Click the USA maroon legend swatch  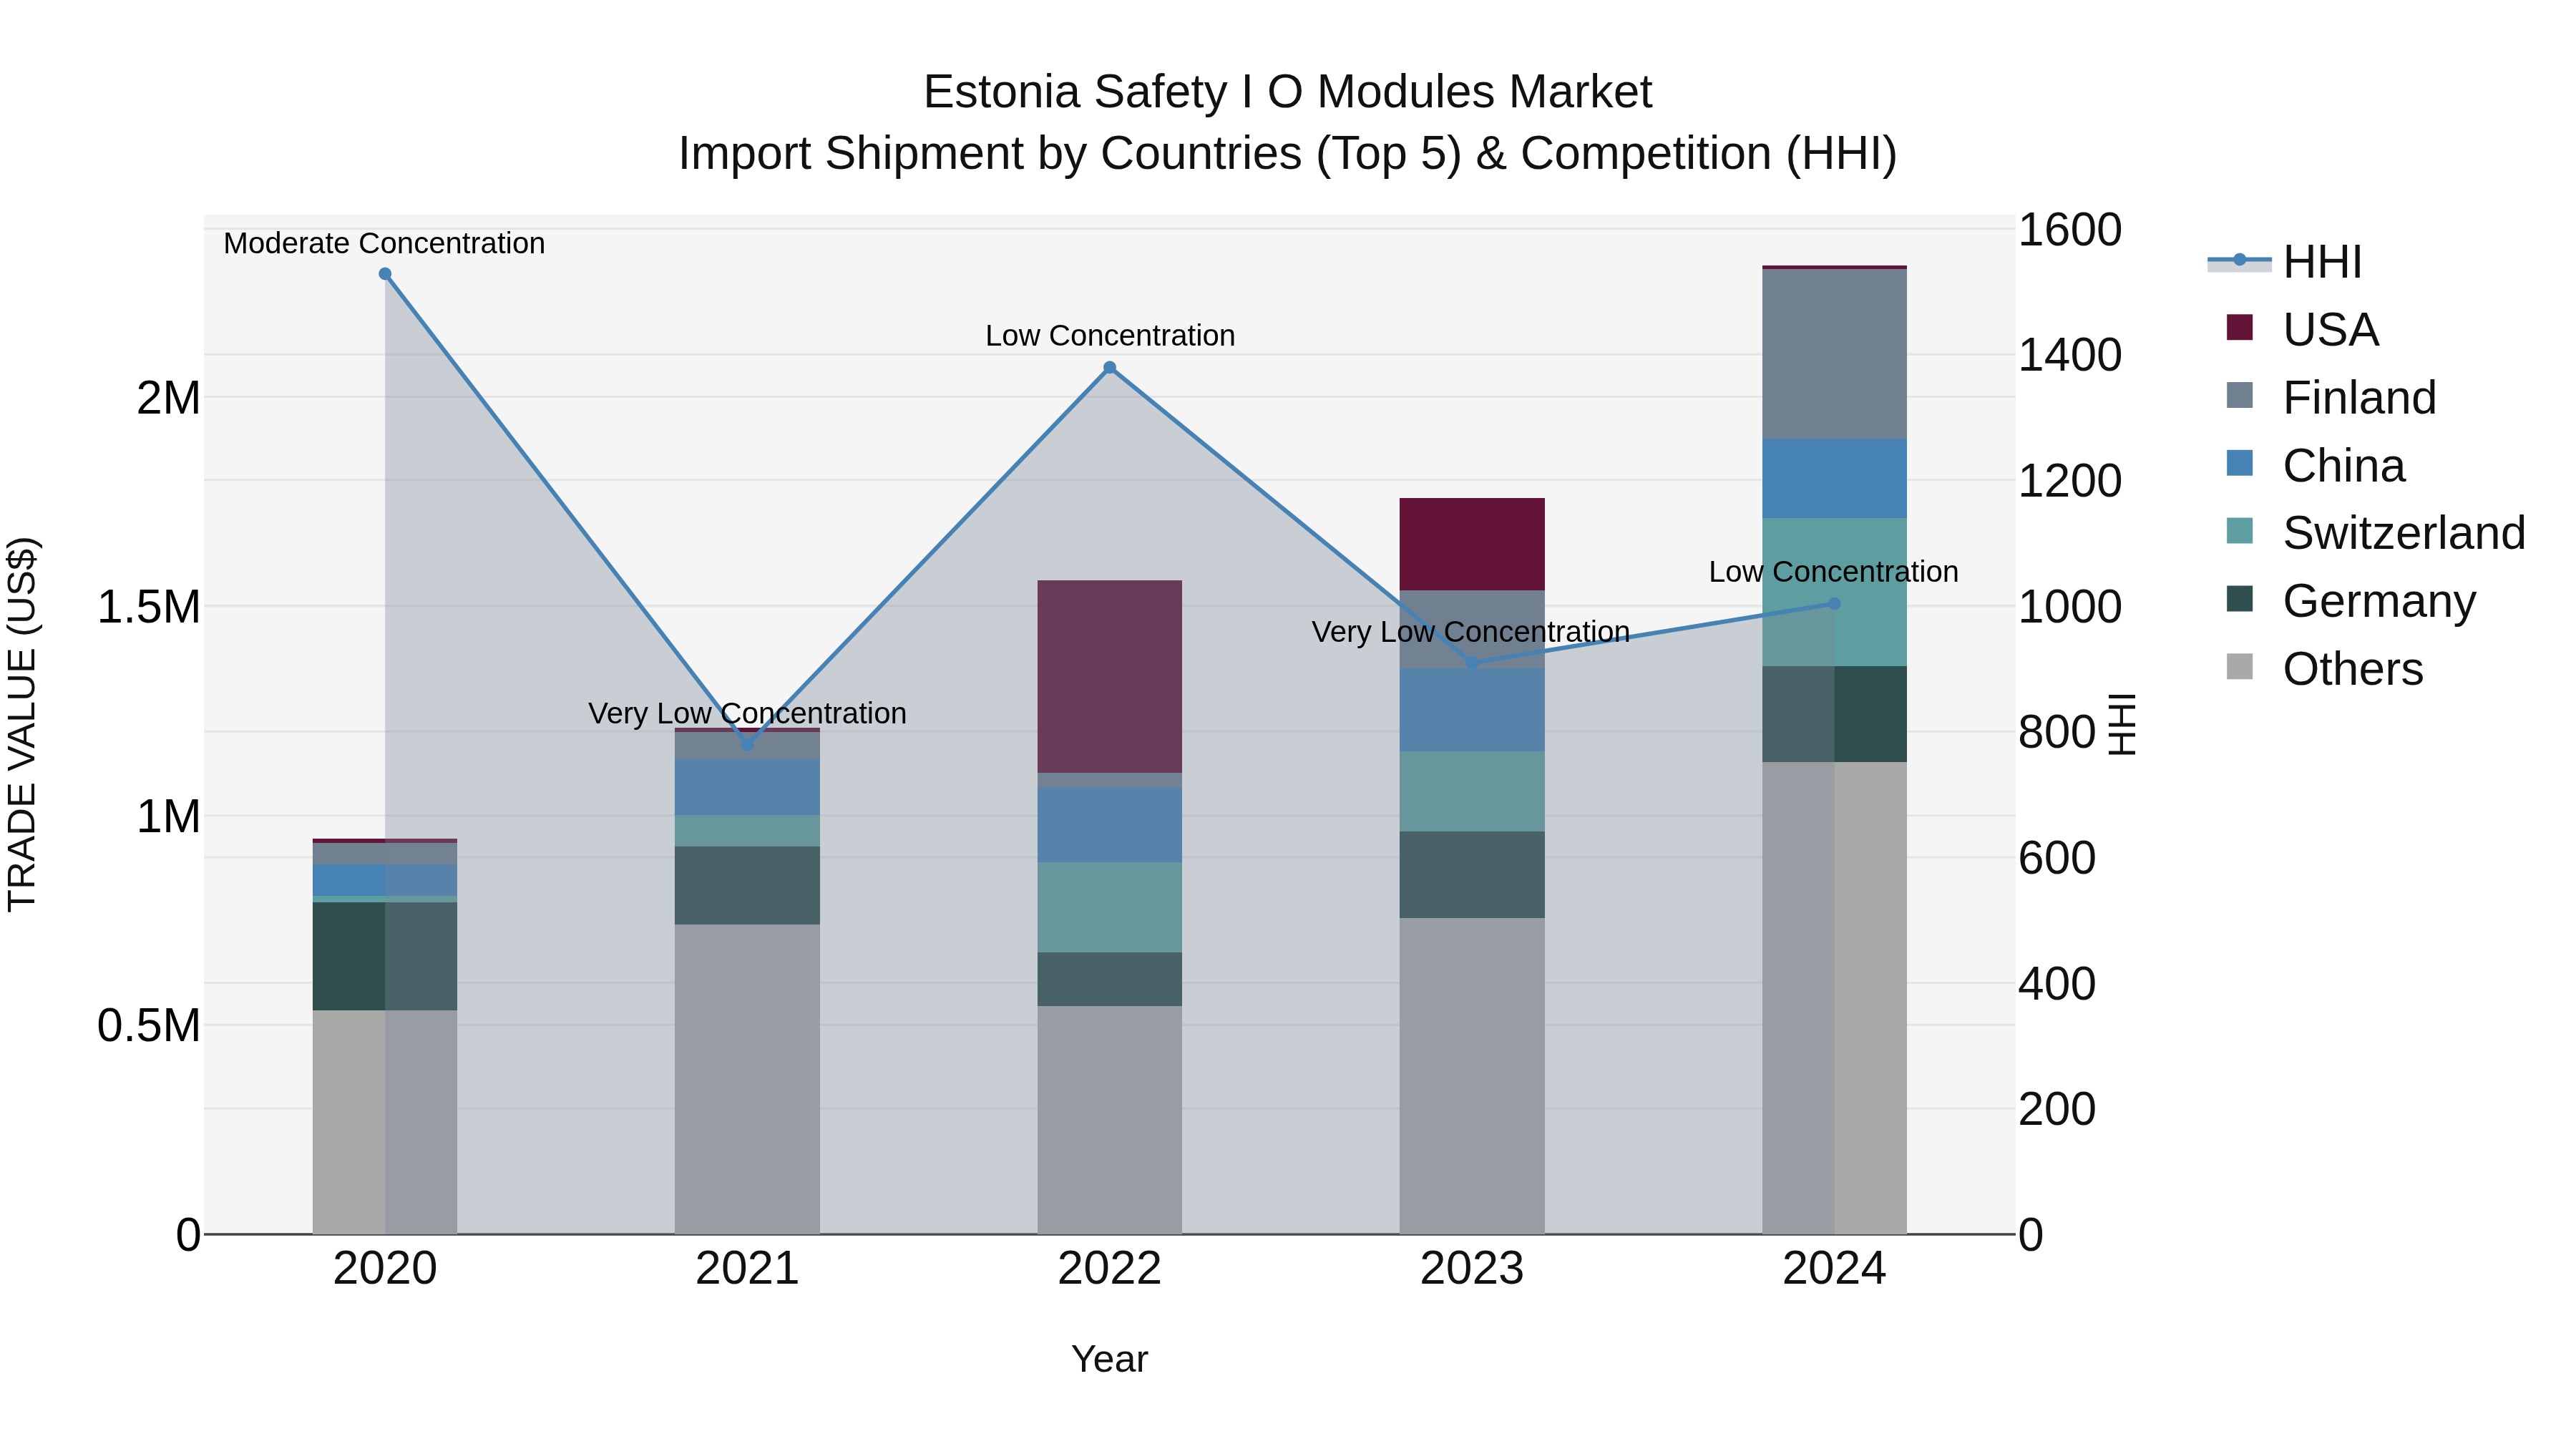click(2240, 328)
